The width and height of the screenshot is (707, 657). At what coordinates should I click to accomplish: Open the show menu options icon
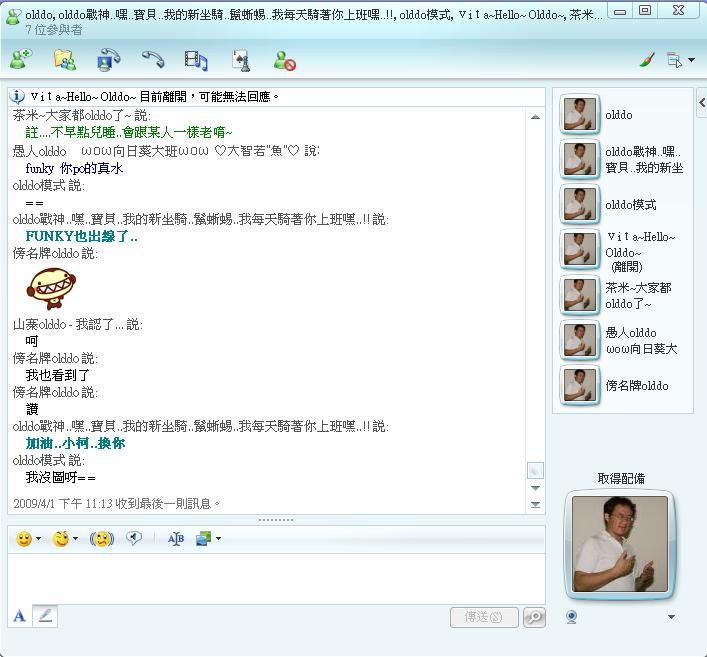675,60
